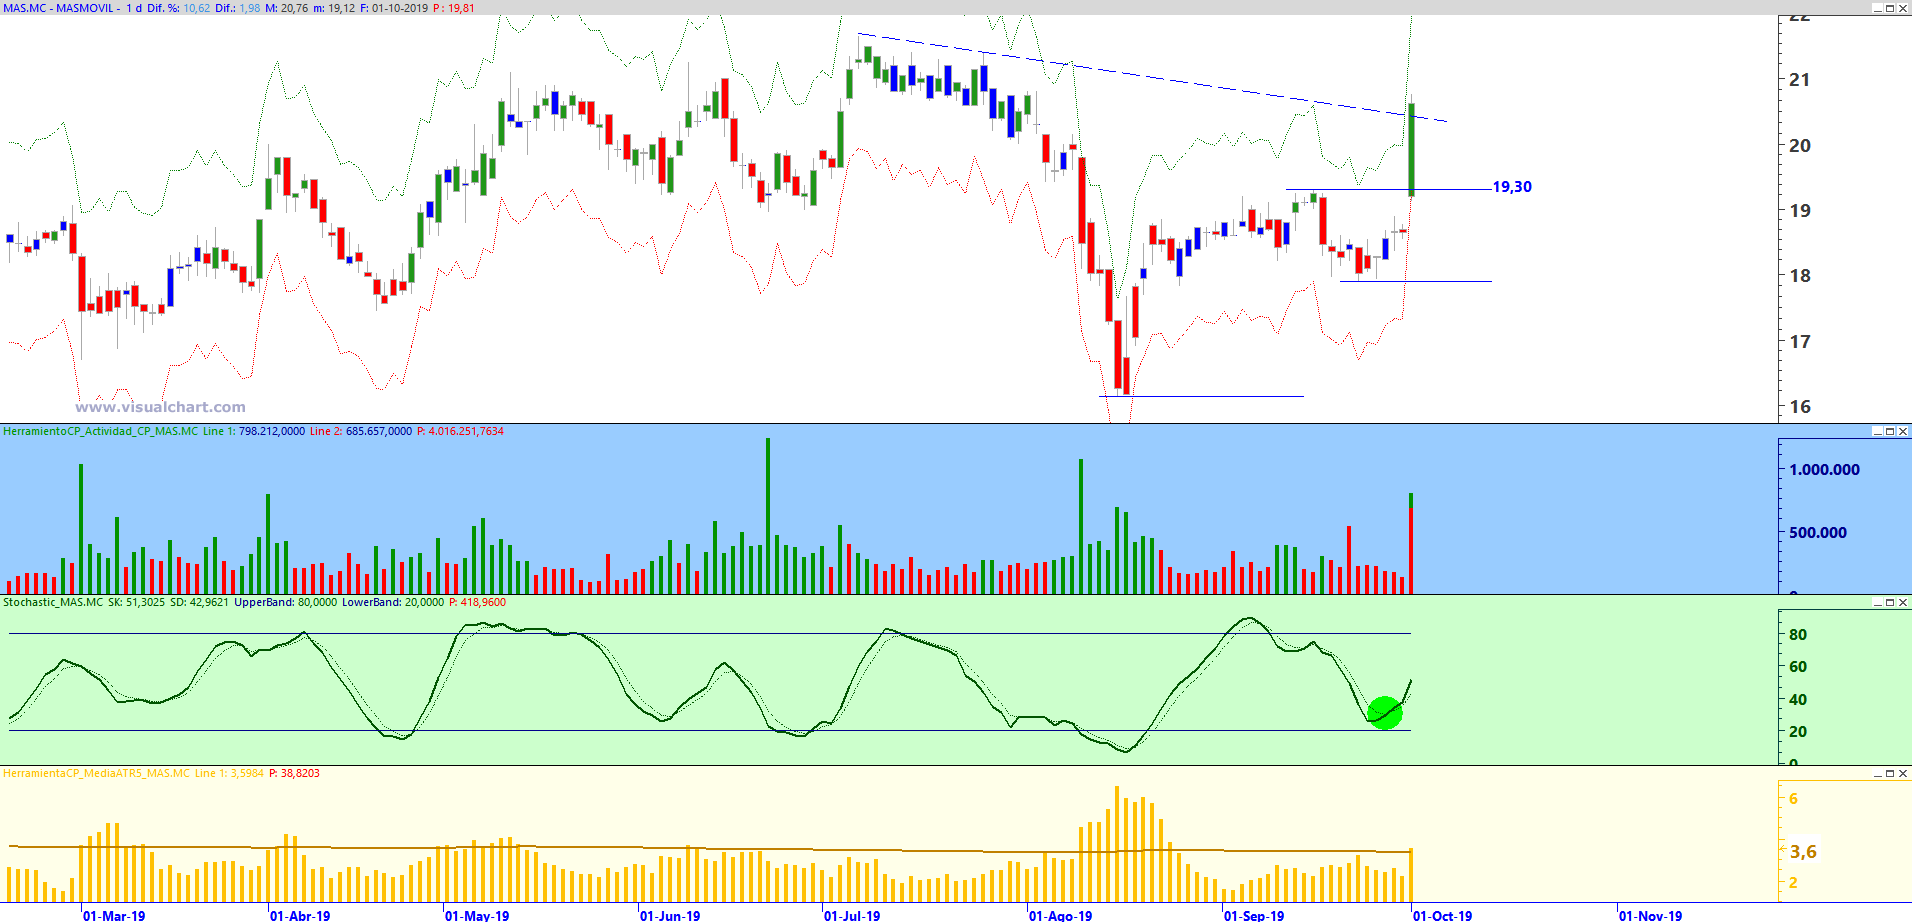Select the 'HerramientoCP_Actividad_CP_MAS.MC' indicator label
Image resolution: width=1912 pixels, height=922 pixels.
pos(100,431)
